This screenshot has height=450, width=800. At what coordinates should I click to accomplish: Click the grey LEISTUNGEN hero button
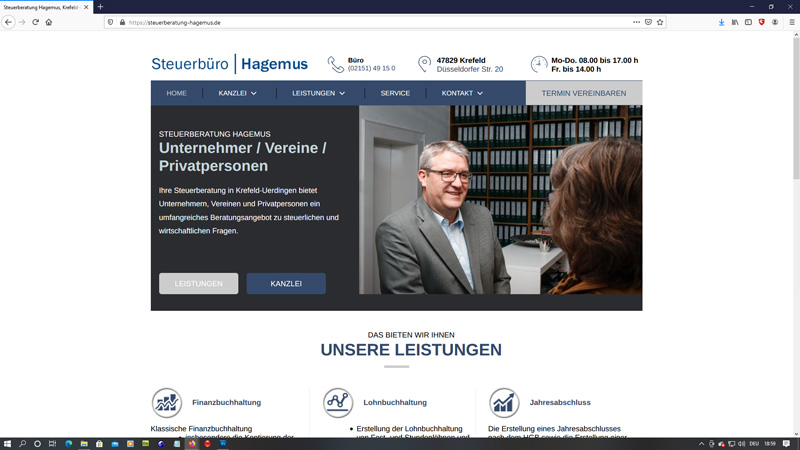[x=198, y=284]
